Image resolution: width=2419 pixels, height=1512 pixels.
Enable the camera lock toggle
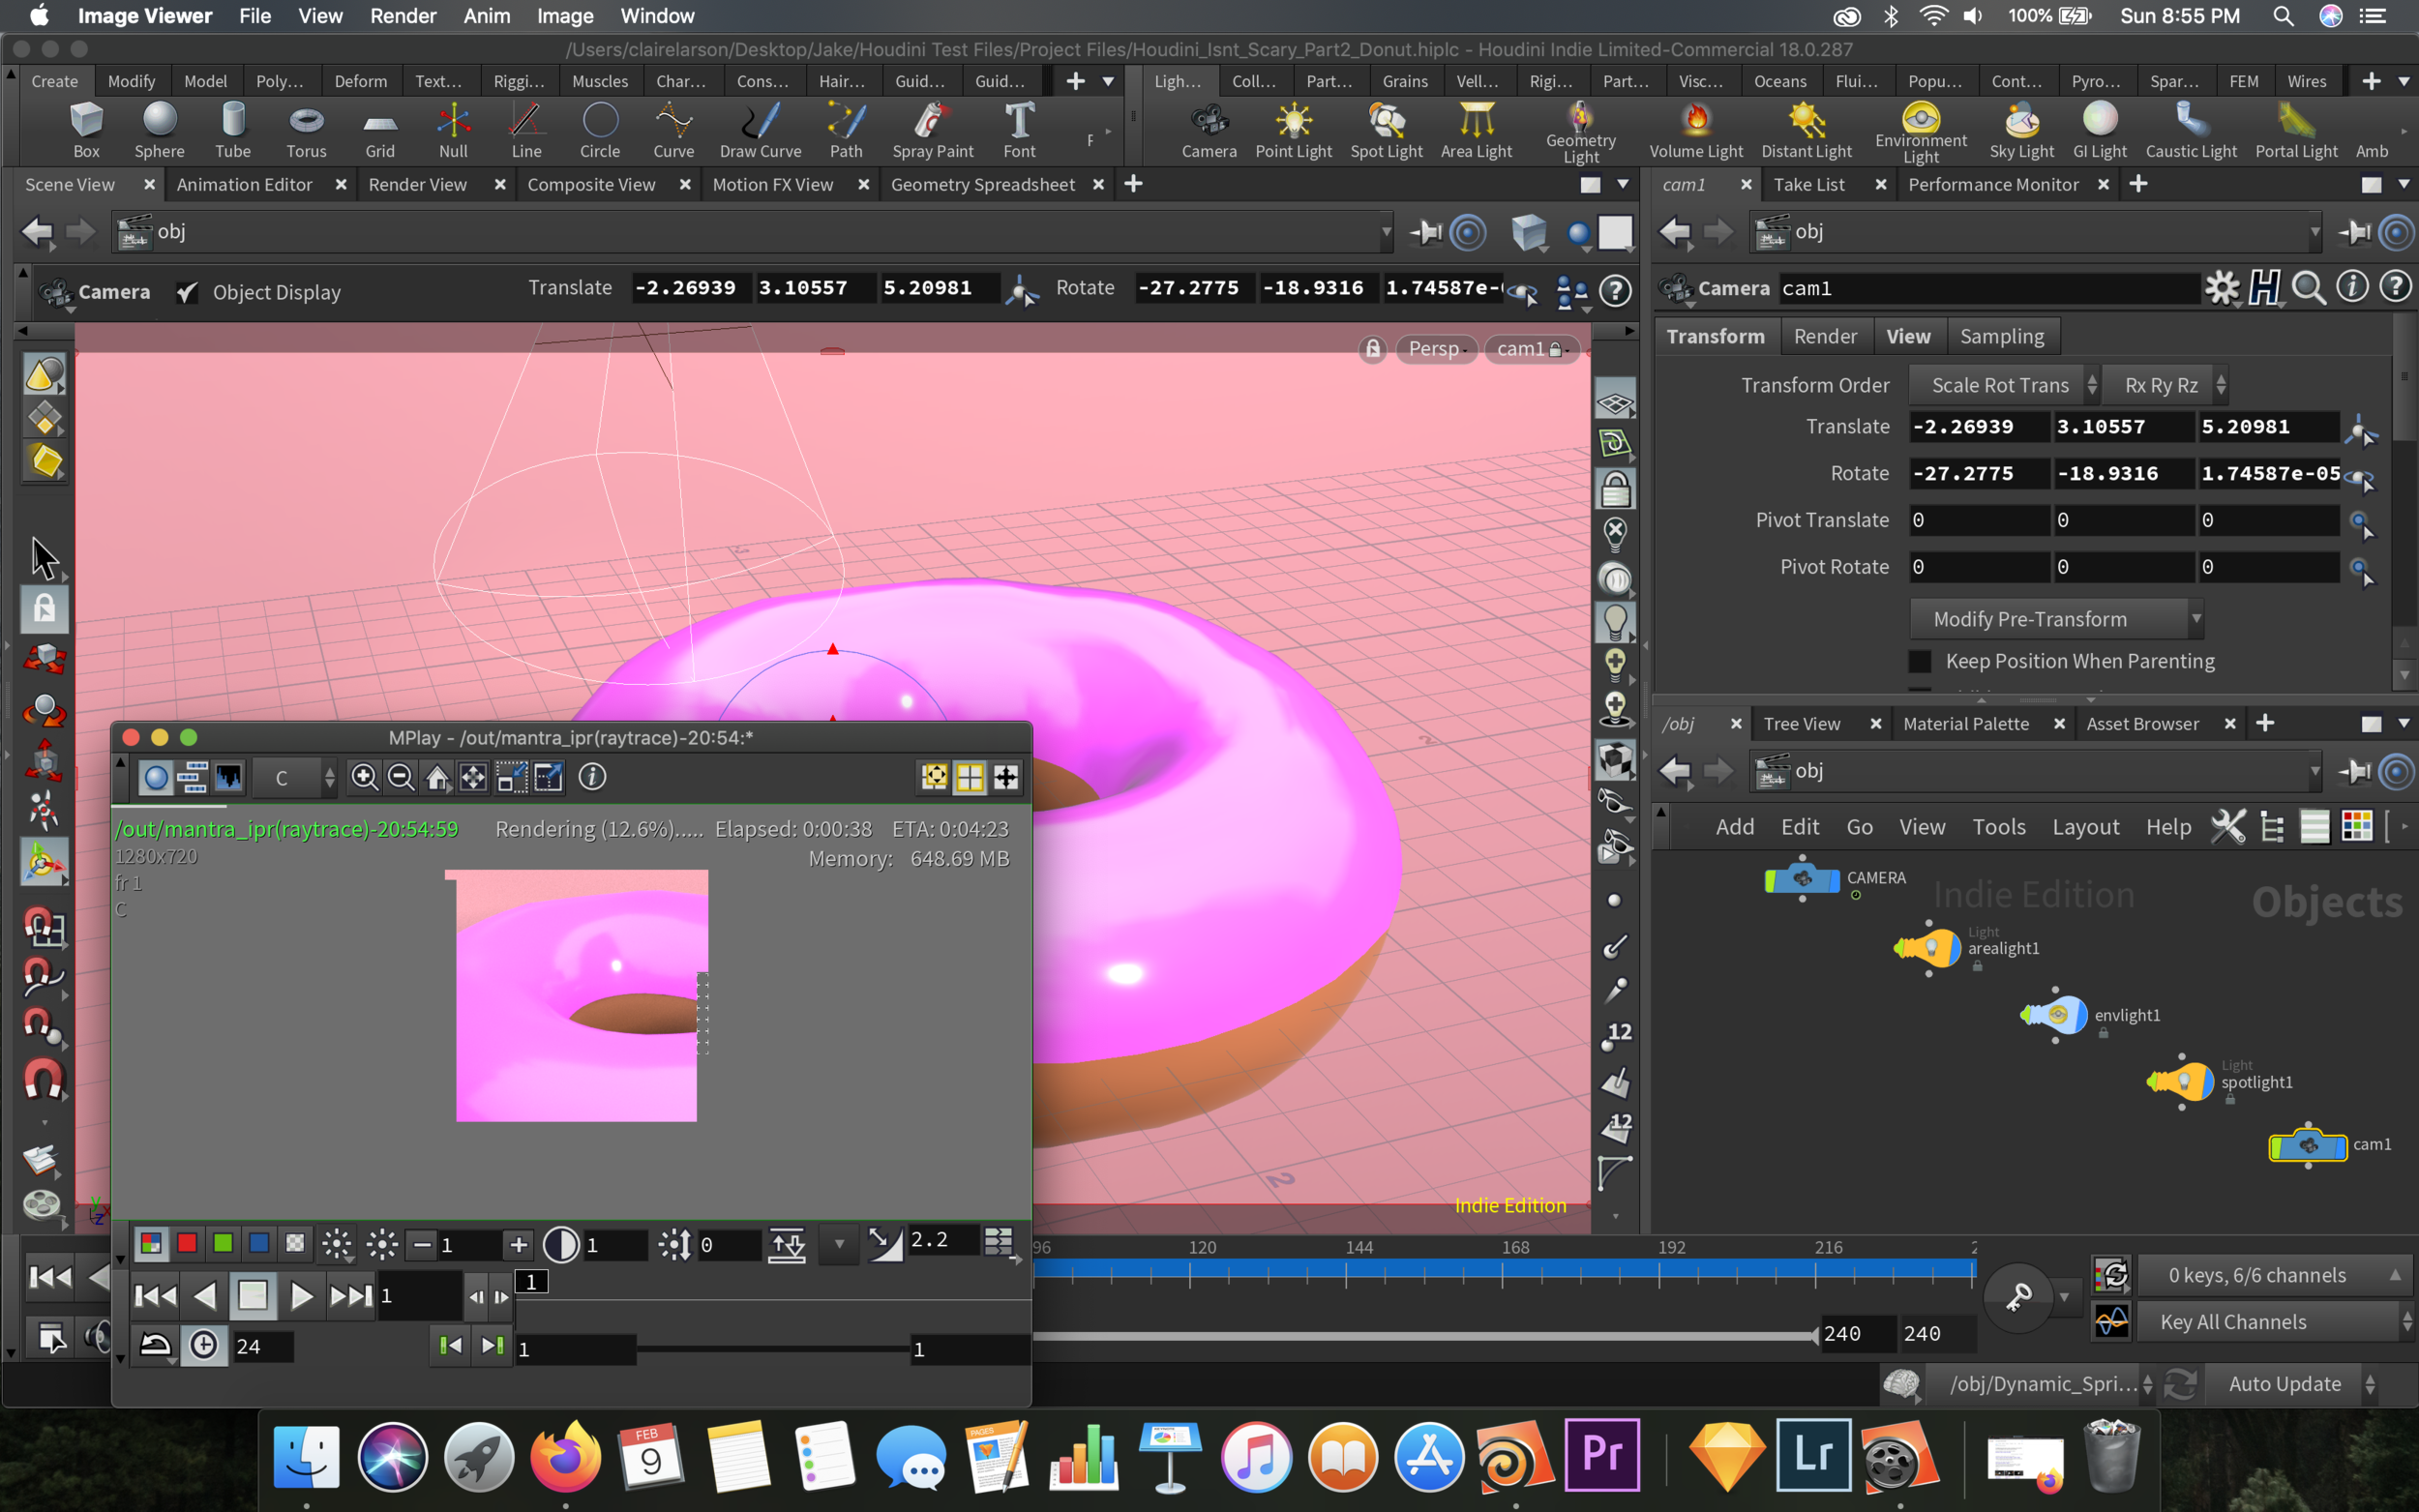click(x=1555, y=348)
